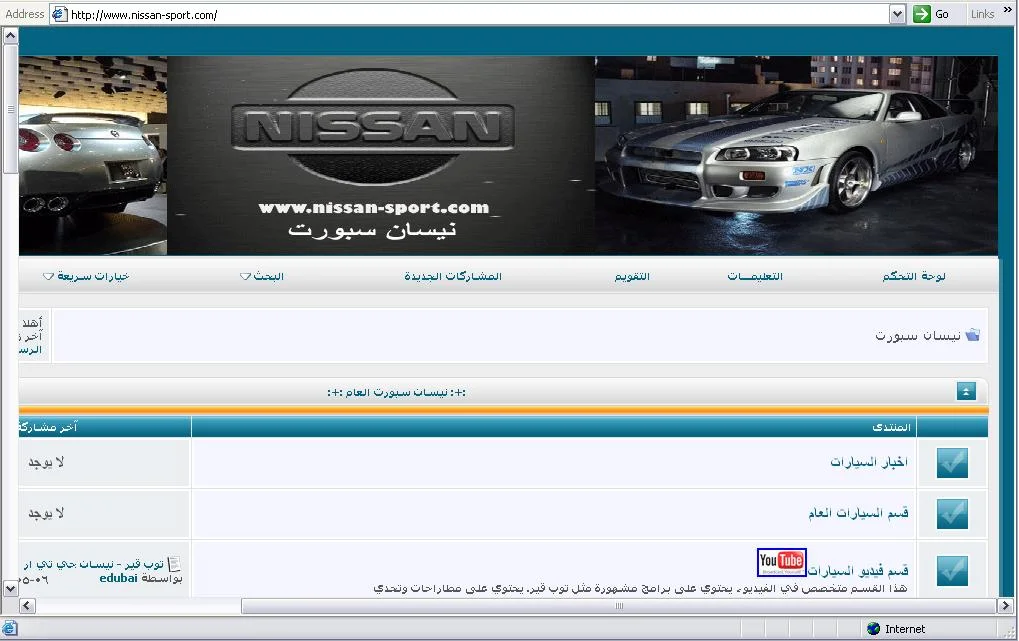Click the rear GT-R car banner photo
Image resolution: width=1019 pixels, height=641 pixels.
[x=93, y=155]
